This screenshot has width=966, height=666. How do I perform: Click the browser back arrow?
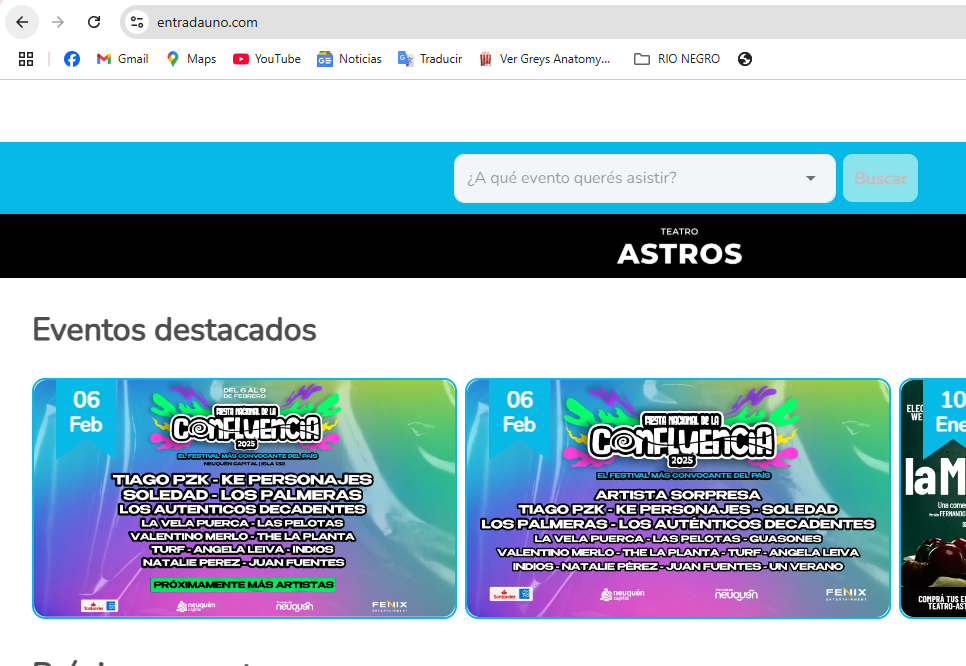22,22
